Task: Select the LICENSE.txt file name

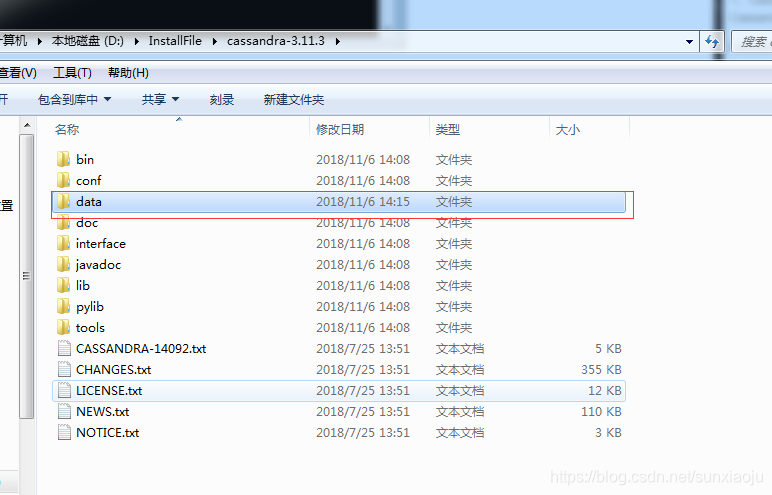Action: click(x=109, y=391)
